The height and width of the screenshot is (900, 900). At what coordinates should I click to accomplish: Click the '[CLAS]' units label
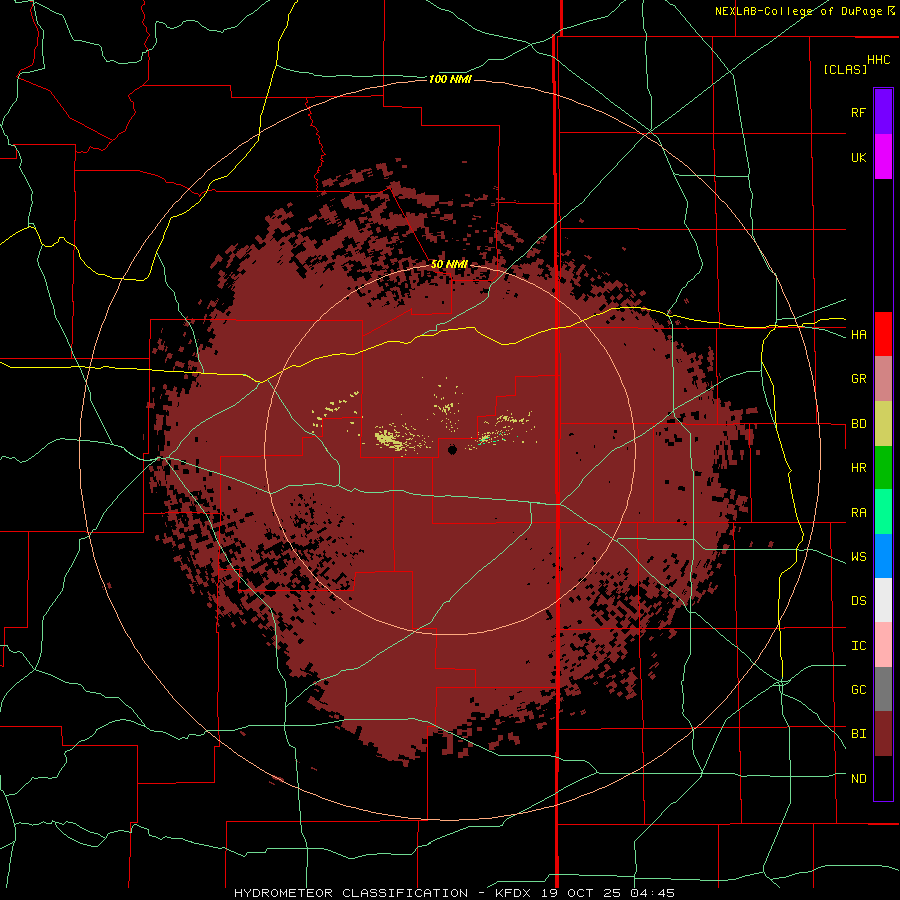(845, 69)
